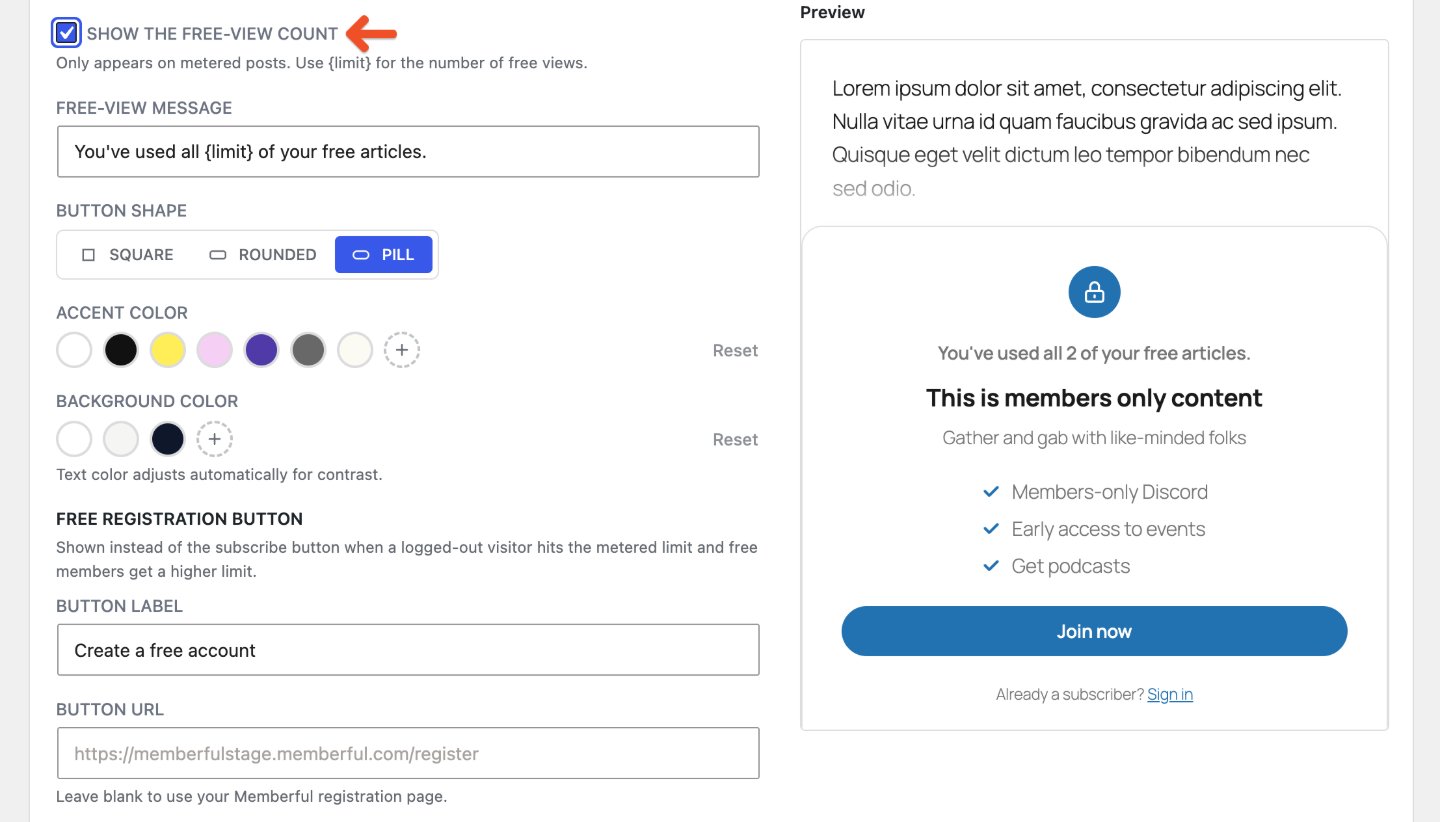Viewport: 1440px width, 822px height.
Task: Reset the accent color
Action: 735,351
